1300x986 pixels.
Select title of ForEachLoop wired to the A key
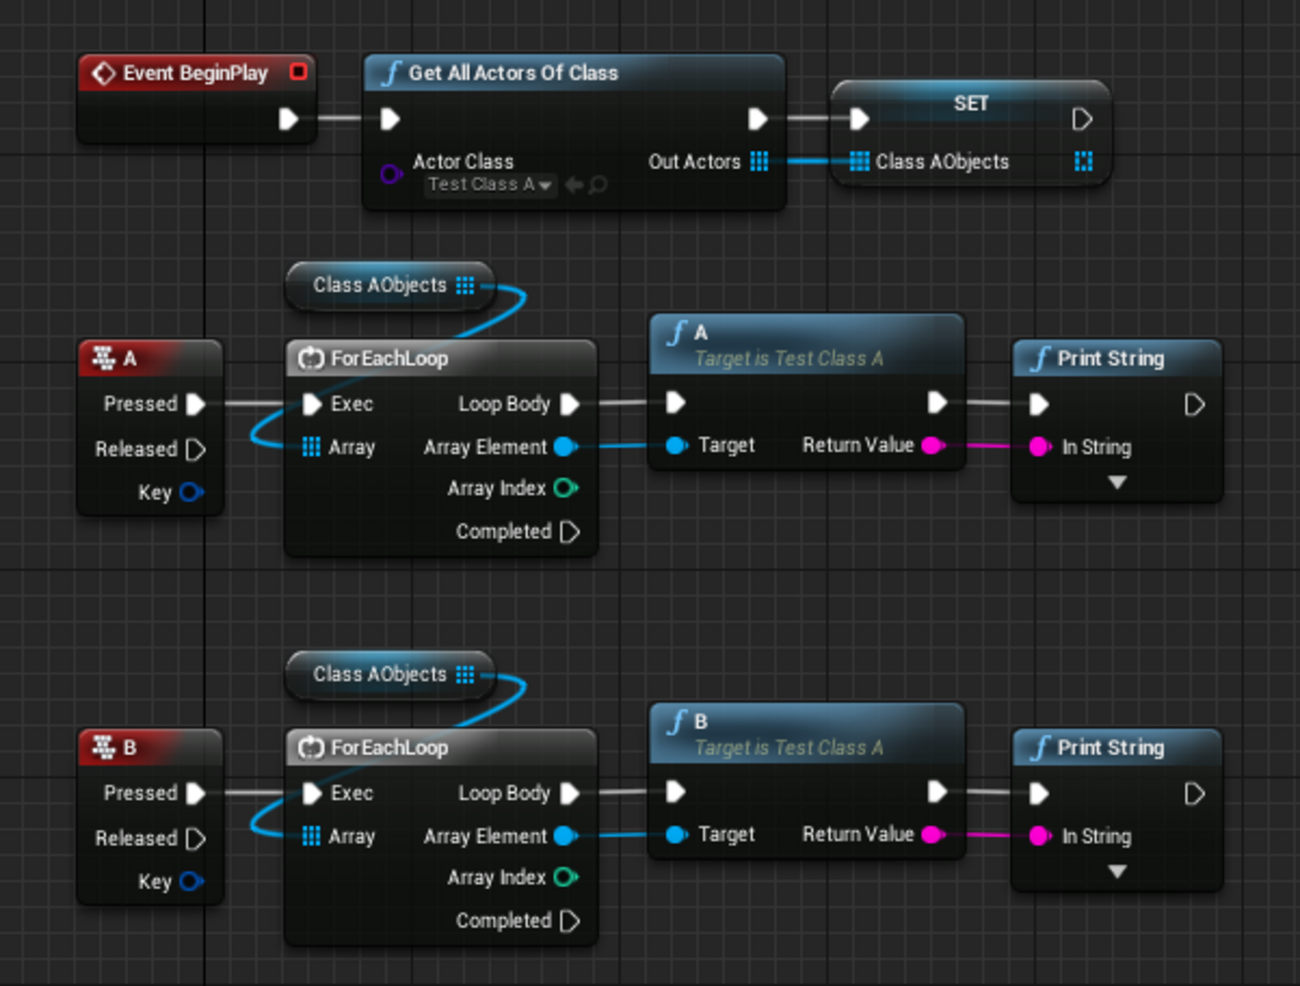point(389,358)
